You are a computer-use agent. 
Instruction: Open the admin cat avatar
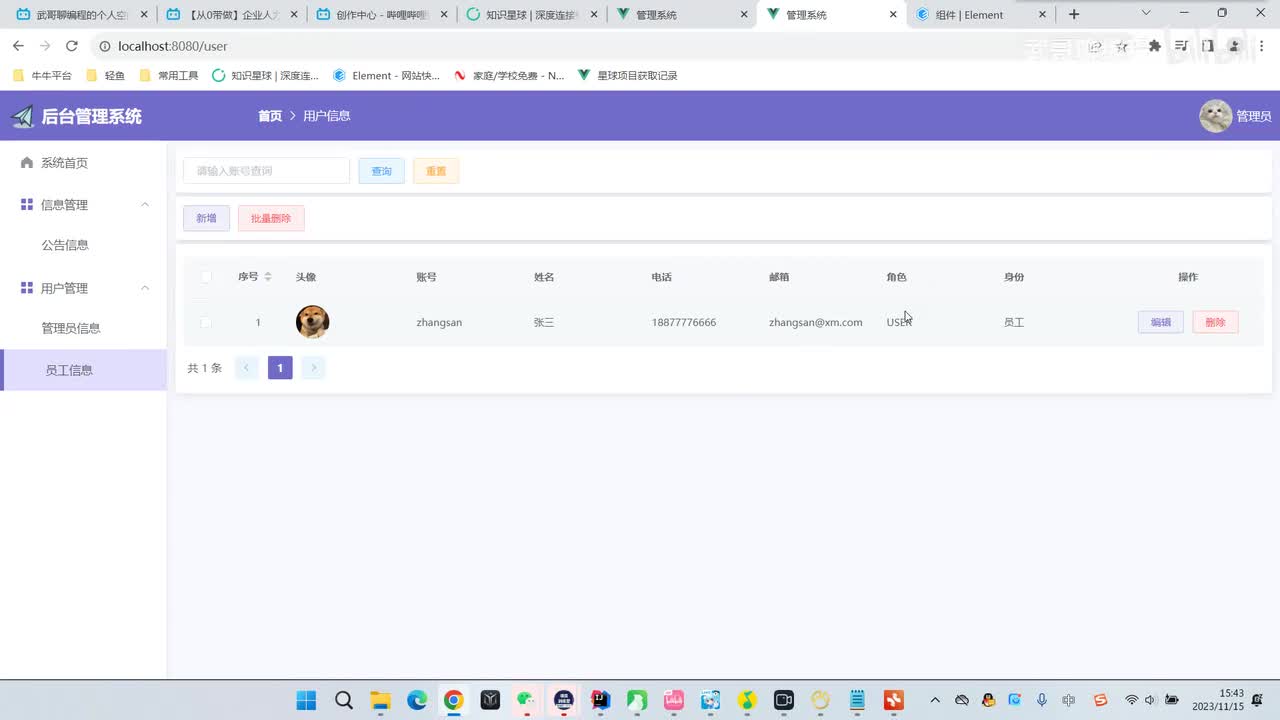coord(1215,116)
